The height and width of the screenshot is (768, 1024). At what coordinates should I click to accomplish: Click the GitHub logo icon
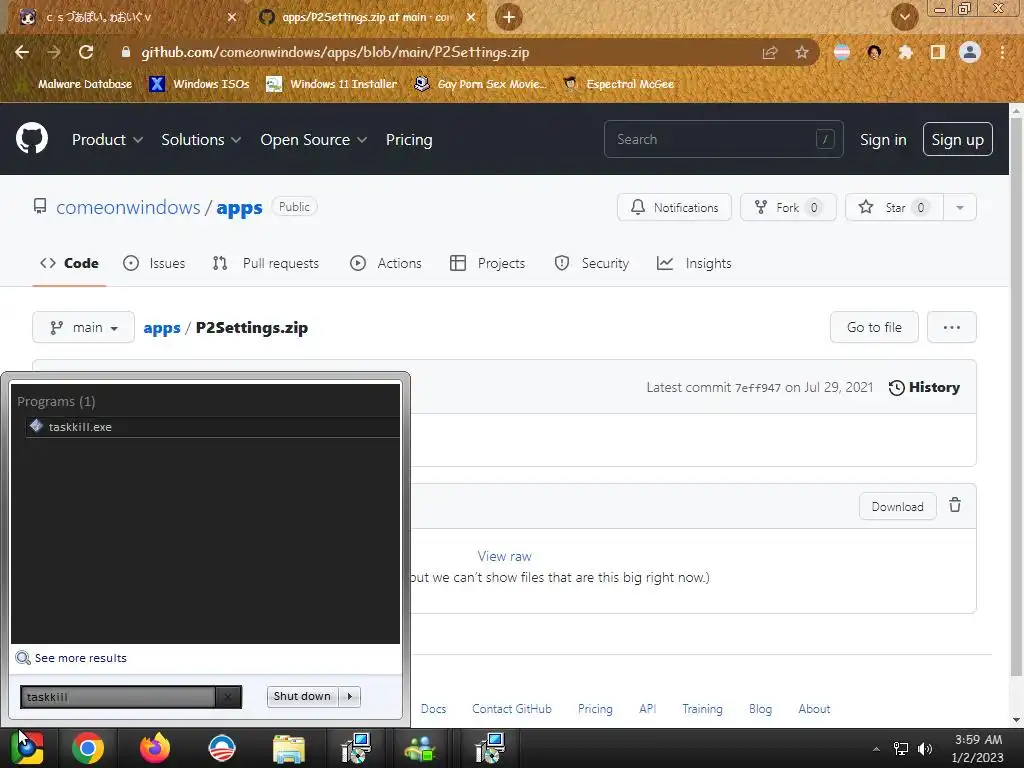coord(31,138)
